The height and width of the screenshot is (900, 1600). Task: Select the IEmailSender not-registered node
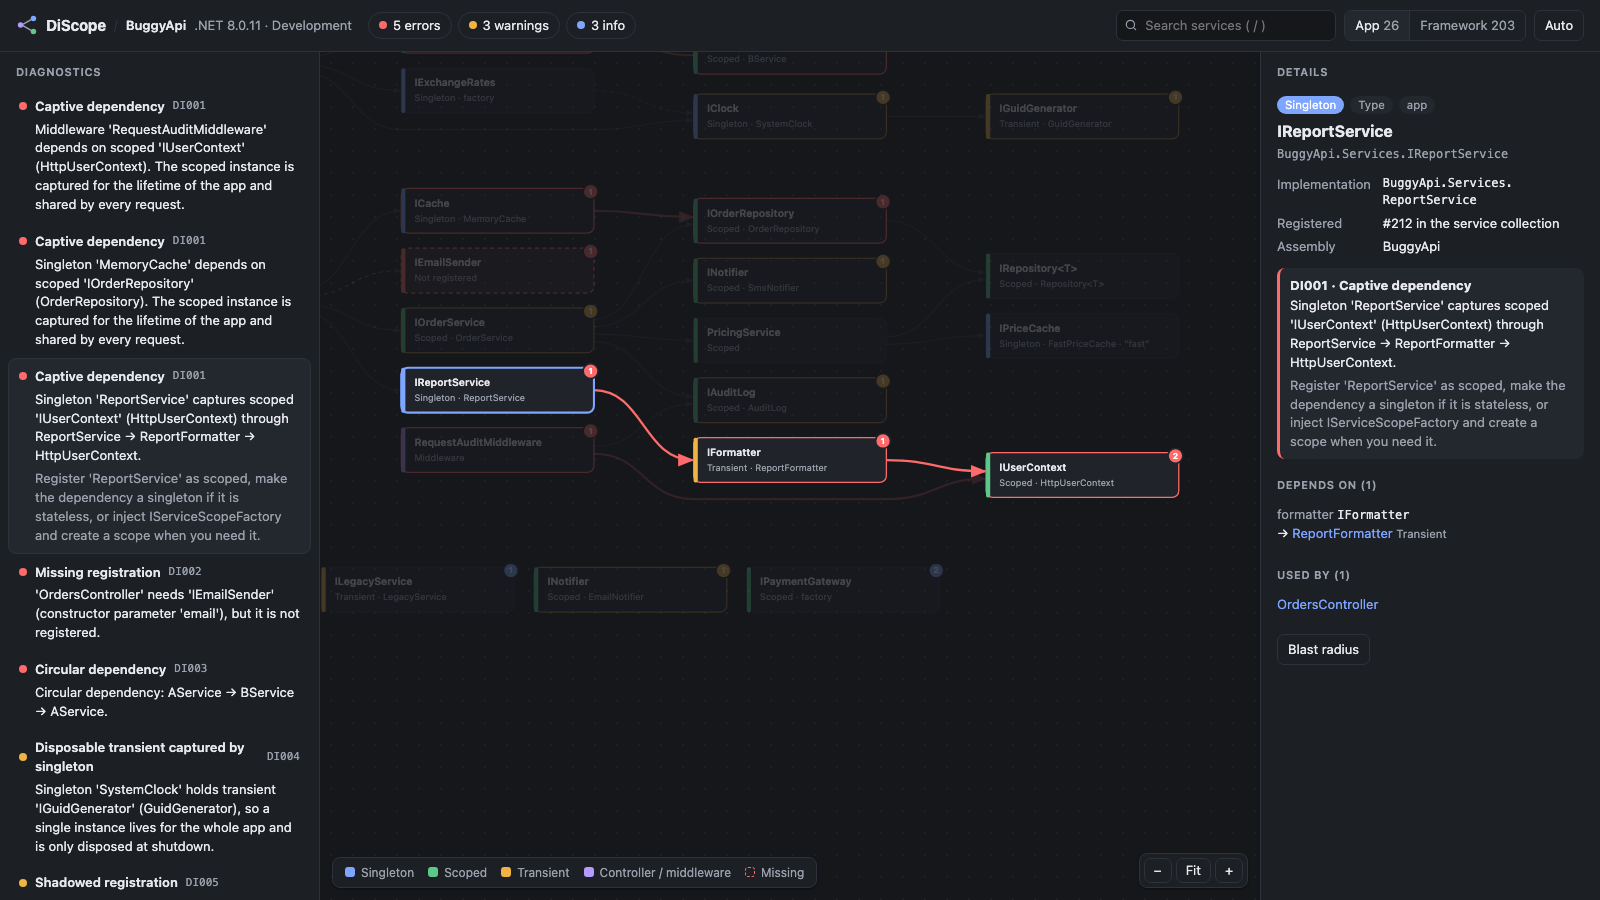(x=497, y=270)
